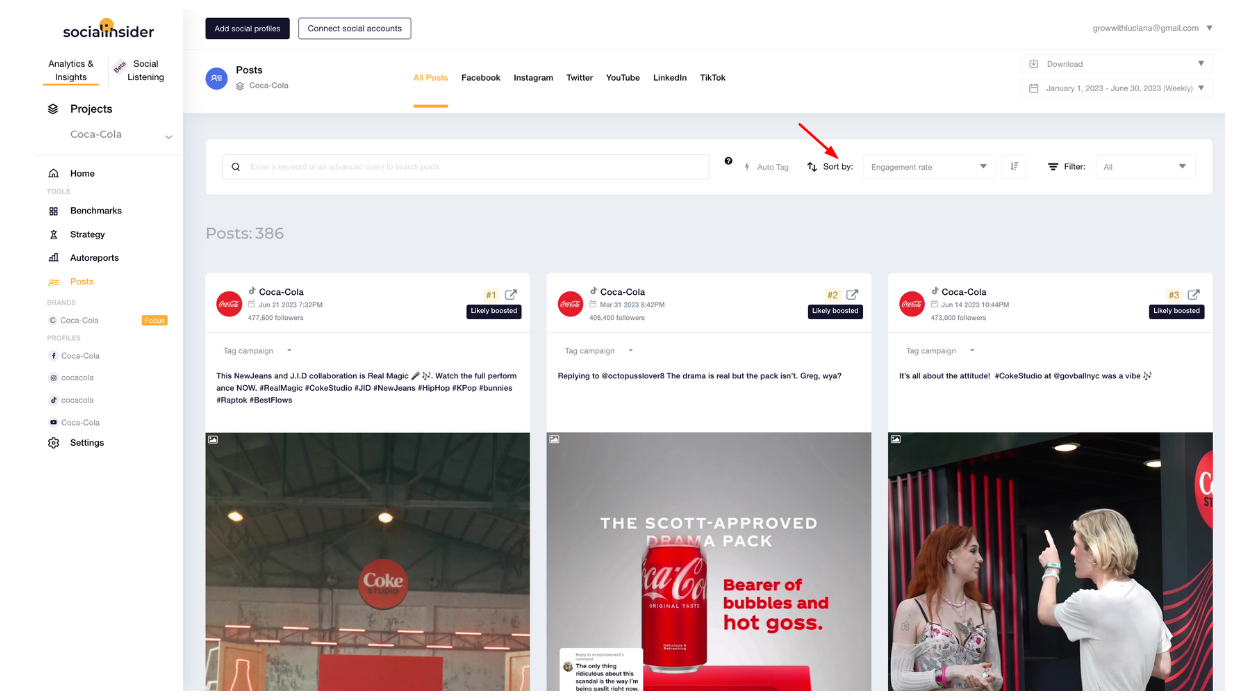Image resolution: width=1260 pixels, height=700 pixels.
Task: Click the Likely boosted badge on post #1
Action: (x=494, y=311)
